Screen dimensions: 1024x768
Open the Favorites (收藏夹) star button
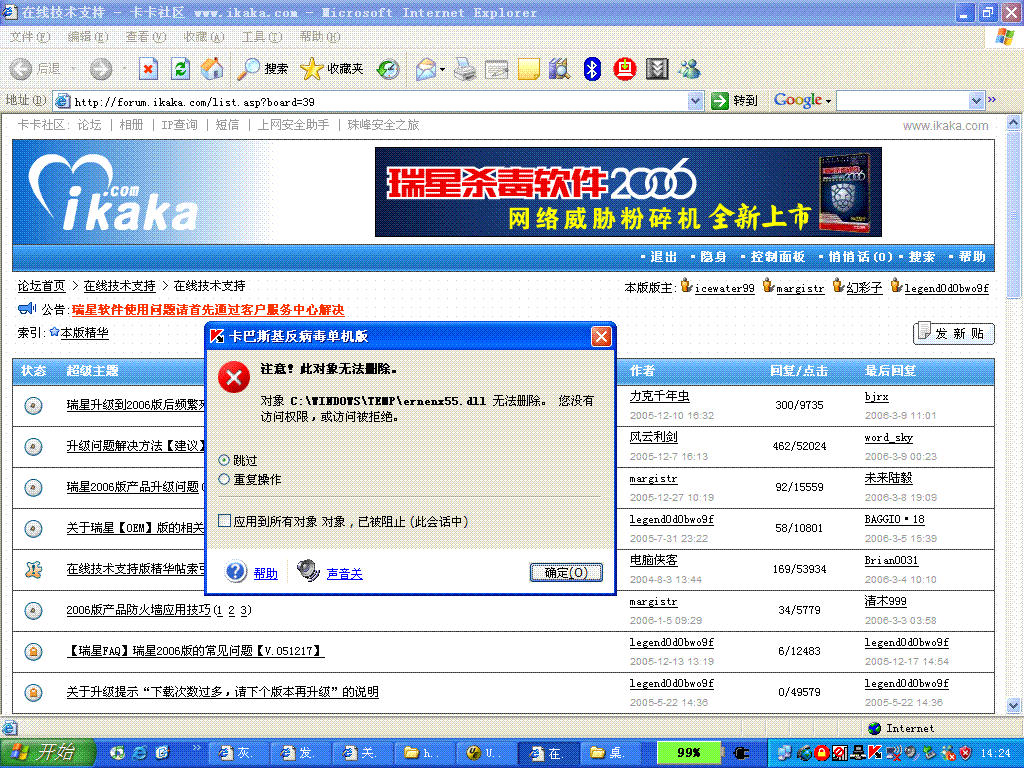pyautogui.click(x=331, y=69)
